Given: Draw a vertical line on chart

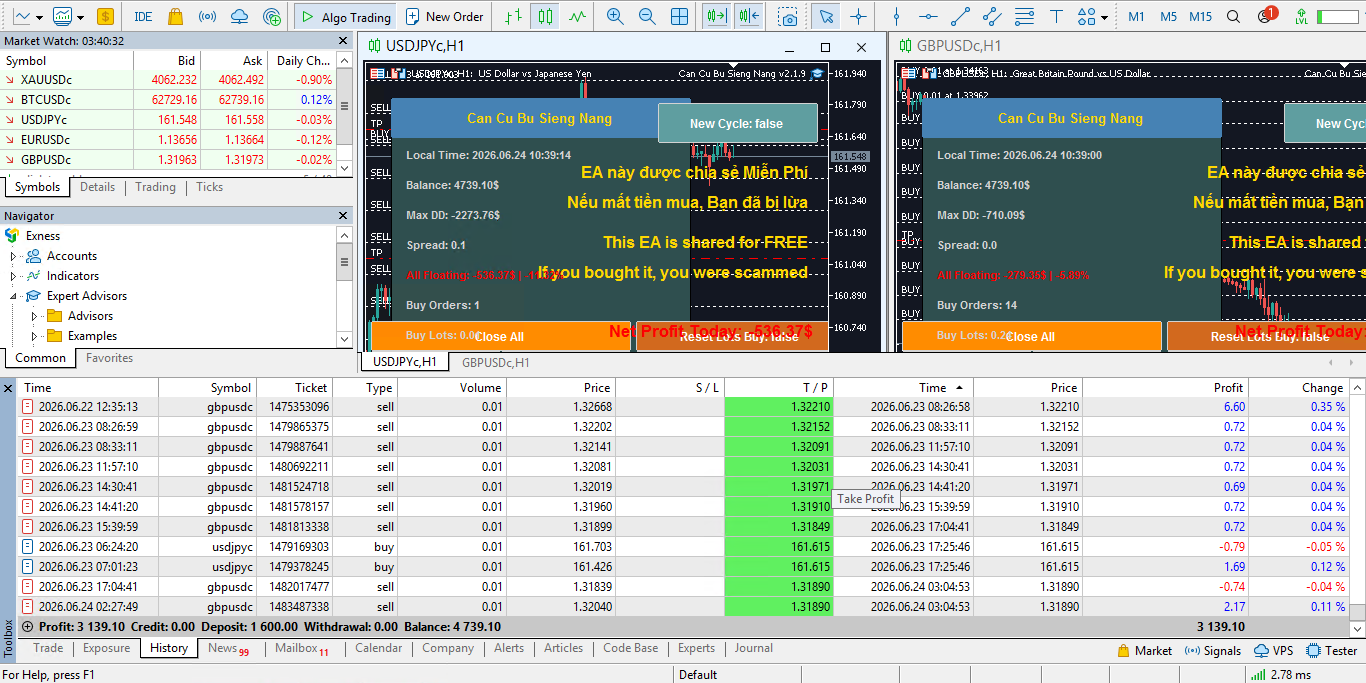Looking at the screenshot, I should [x=896, y=16].
